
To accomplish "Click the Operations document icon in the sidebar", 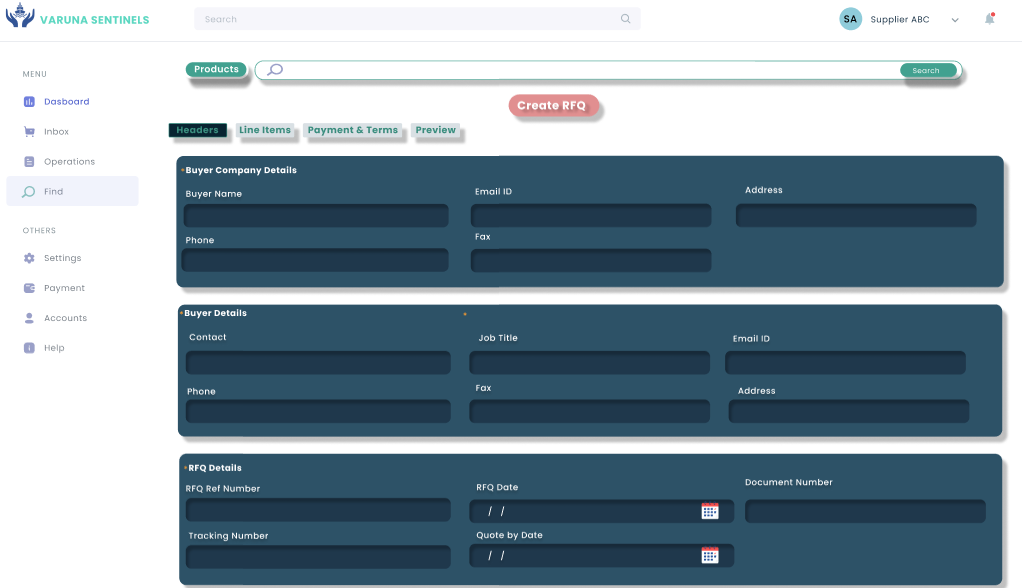I will pos(29,162).
